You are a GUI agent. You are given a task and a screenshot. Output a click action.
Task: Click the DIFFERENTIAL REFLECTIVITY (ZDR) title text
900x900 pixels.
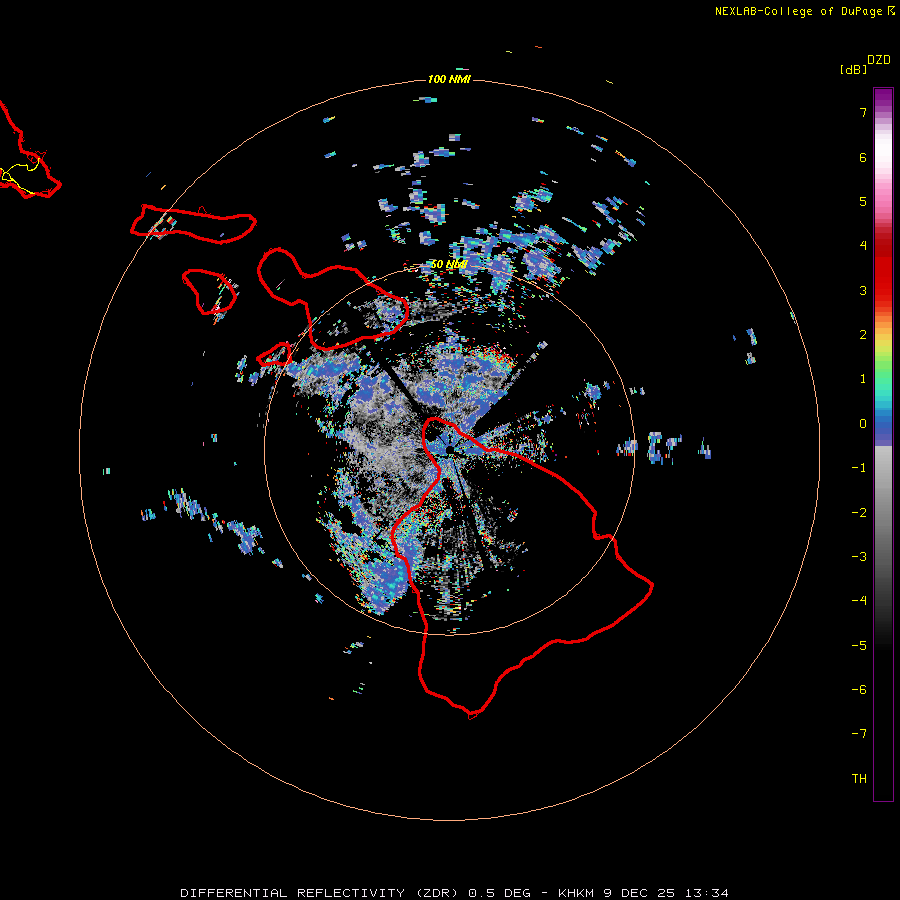[321, 893]
